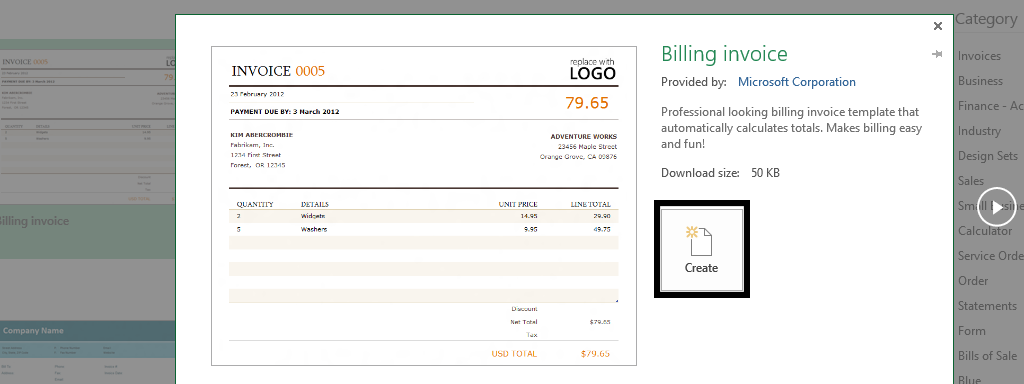Click the Download size 50 KB text

click(x=720, y=173)
